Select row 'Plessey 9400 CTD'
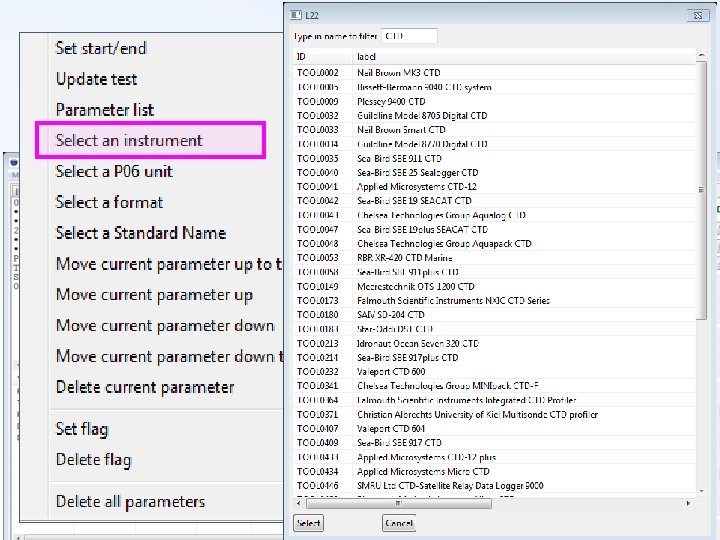The height and width of the screenshot is (540, 720). (x=494, y=101)
